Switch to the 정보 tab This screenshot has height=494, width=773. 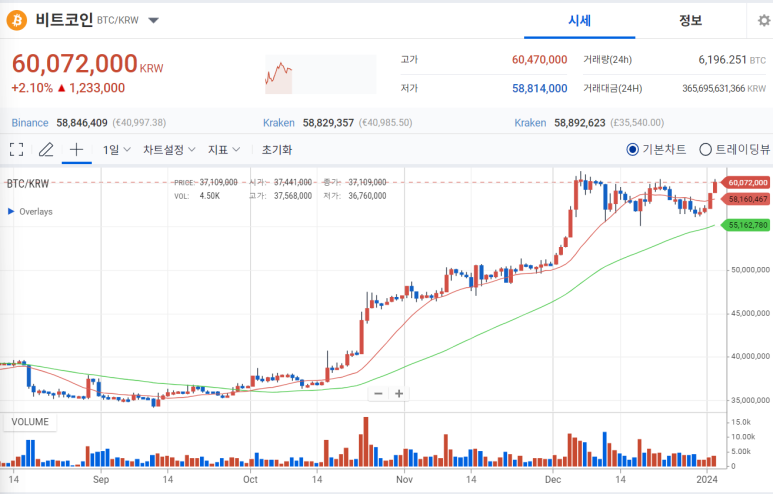point(690,20)
